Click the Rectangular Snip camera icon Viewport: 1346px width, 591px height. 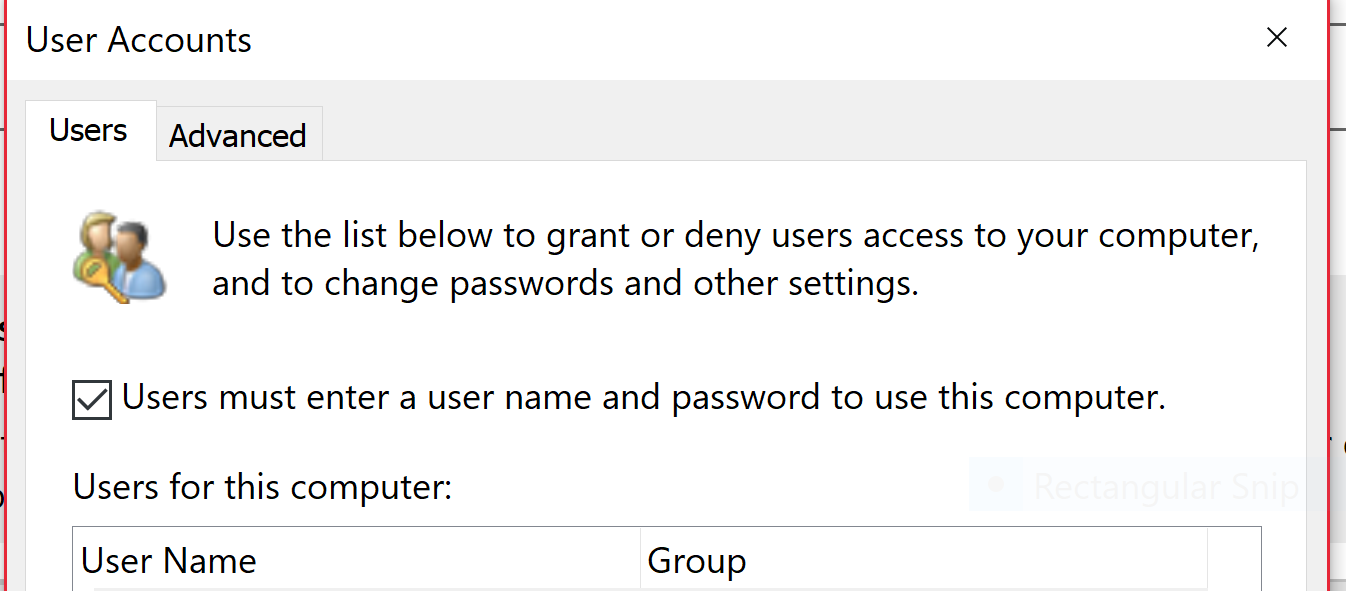[996, 484]
